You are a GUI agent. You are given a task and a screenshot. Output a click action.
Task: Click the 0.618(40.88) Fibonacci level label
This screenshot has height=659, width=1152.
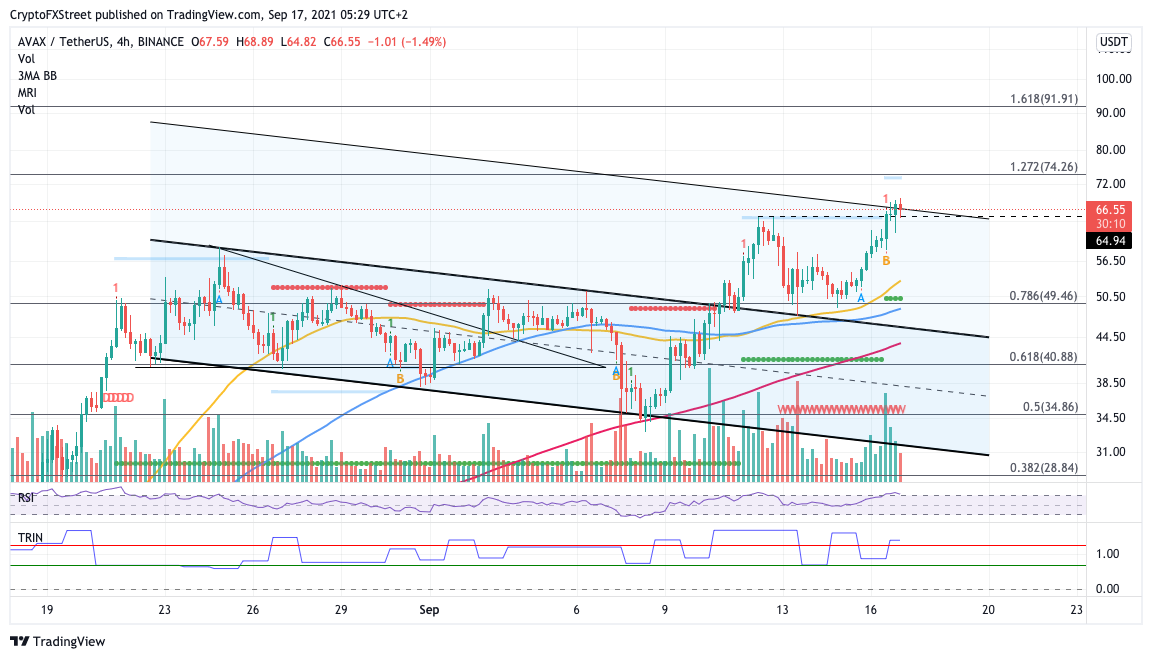tap(1043, 357)
